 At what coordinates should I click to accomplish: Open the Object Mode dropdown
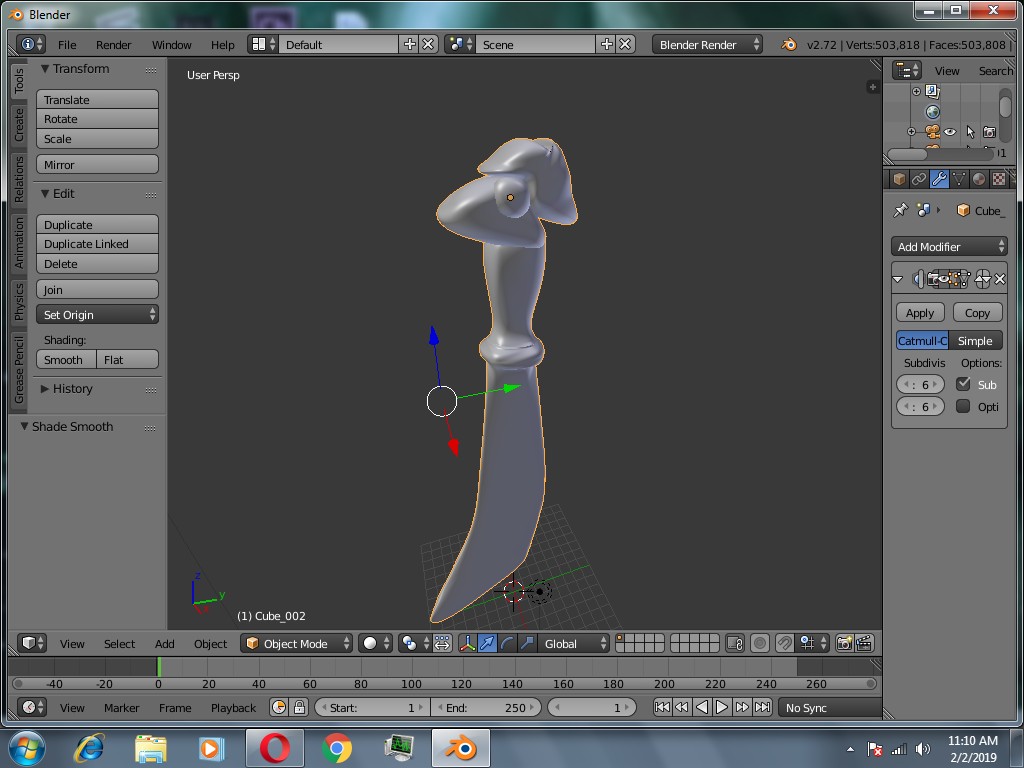(296, 643)
